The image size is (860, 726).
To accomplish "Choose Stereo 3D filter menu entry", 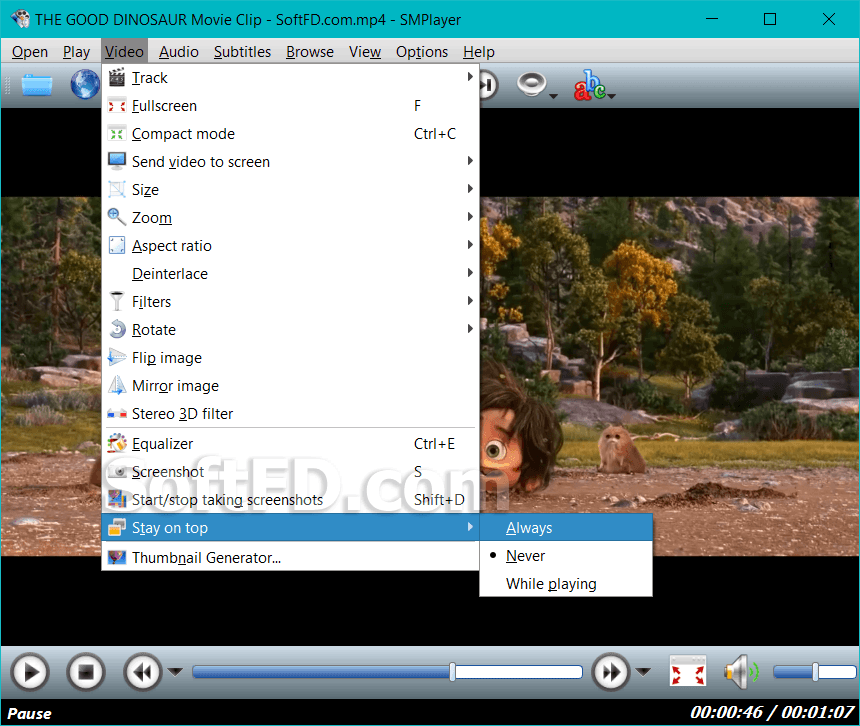I will tap(290, 413).
